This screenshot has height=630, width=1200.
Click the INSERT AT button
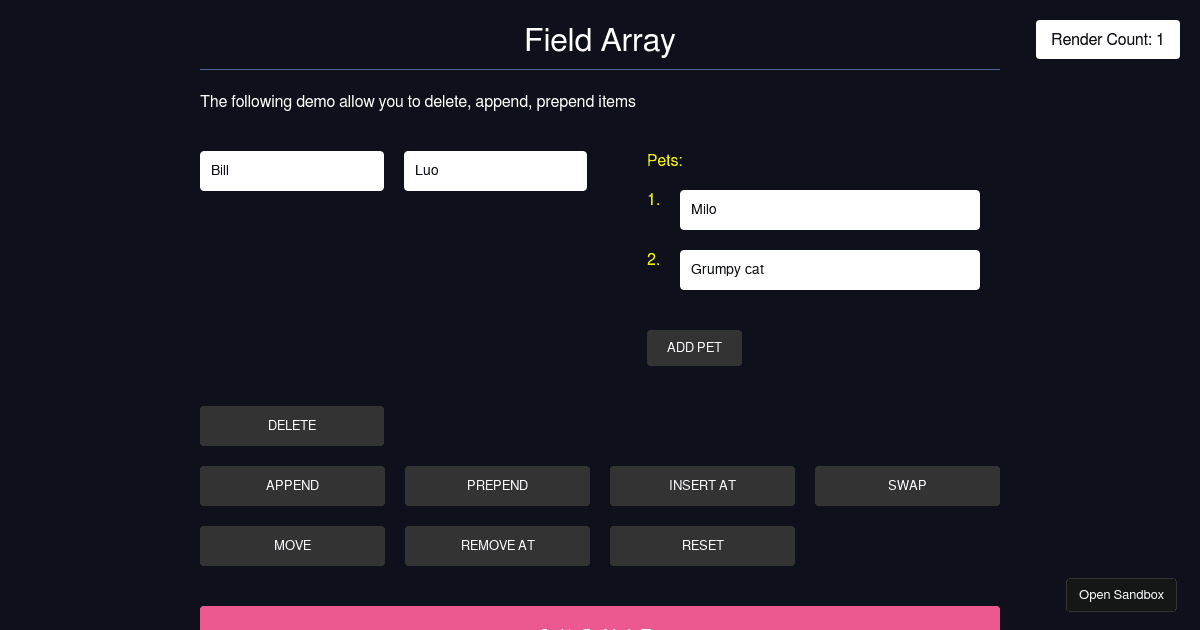tap(702, 485)
